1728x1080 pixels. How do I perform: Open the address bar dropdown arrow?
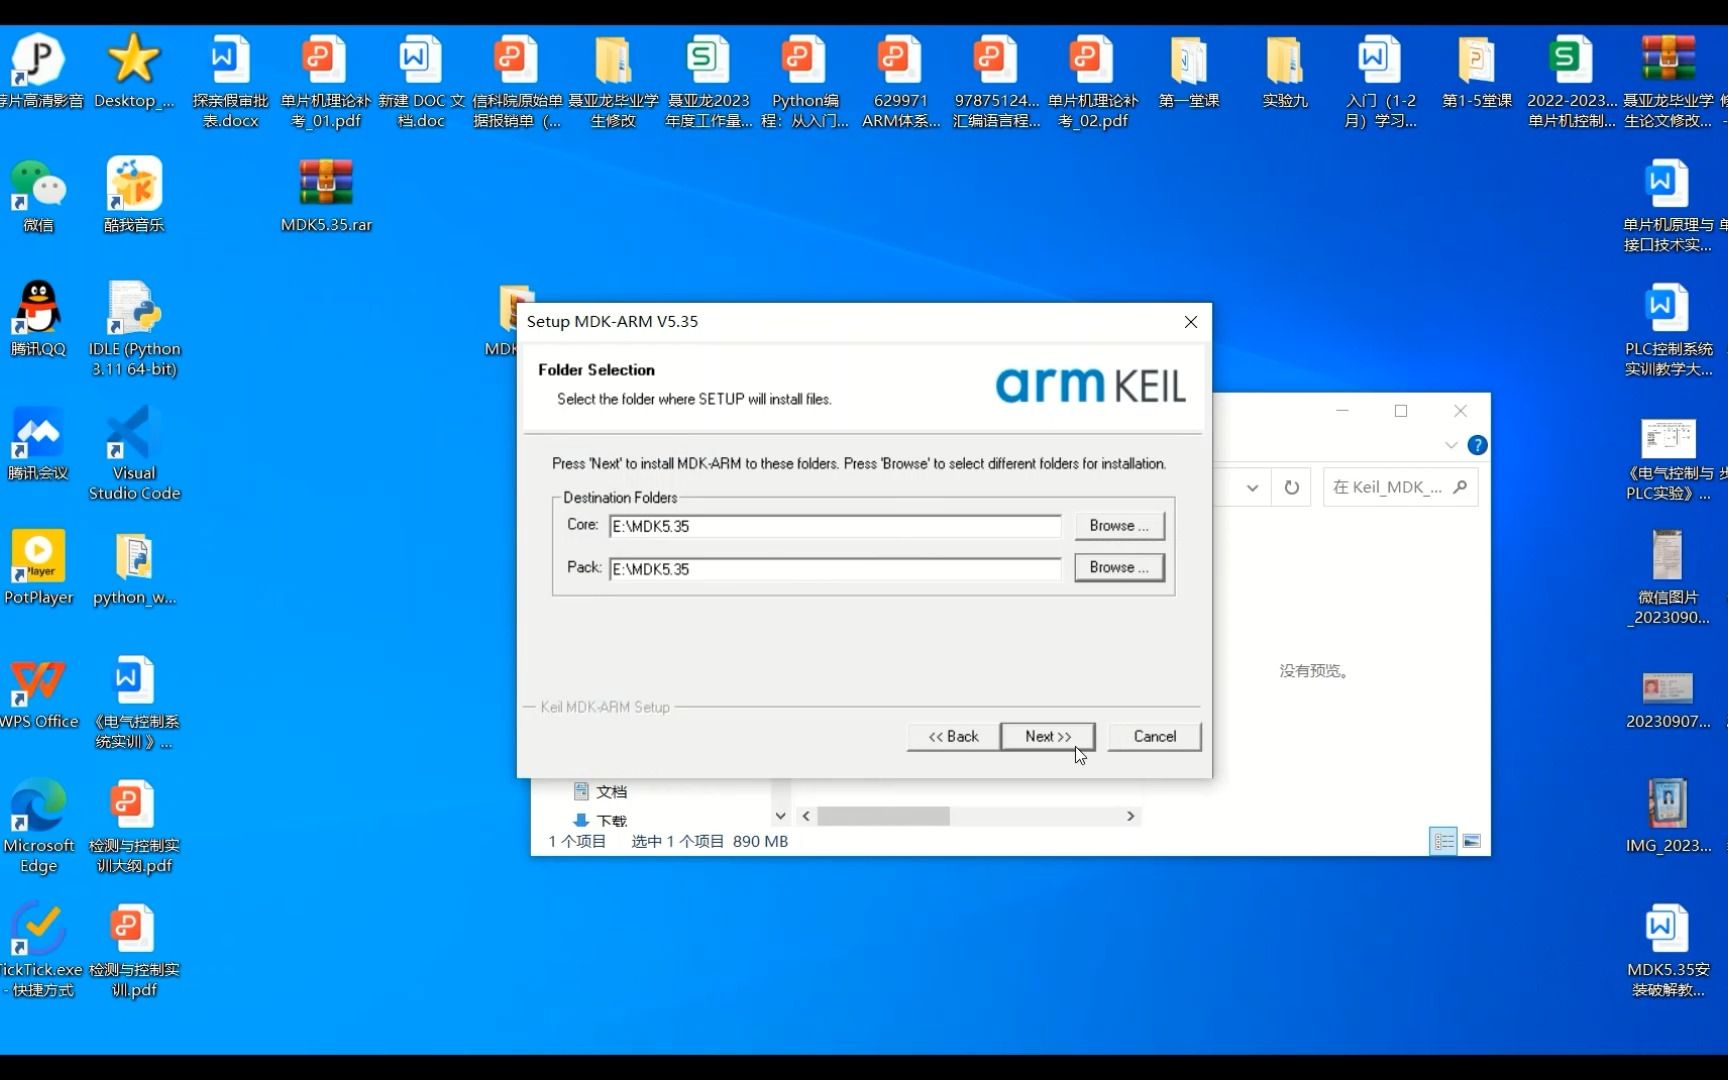pyautogui.click(x=1252, y=487)
